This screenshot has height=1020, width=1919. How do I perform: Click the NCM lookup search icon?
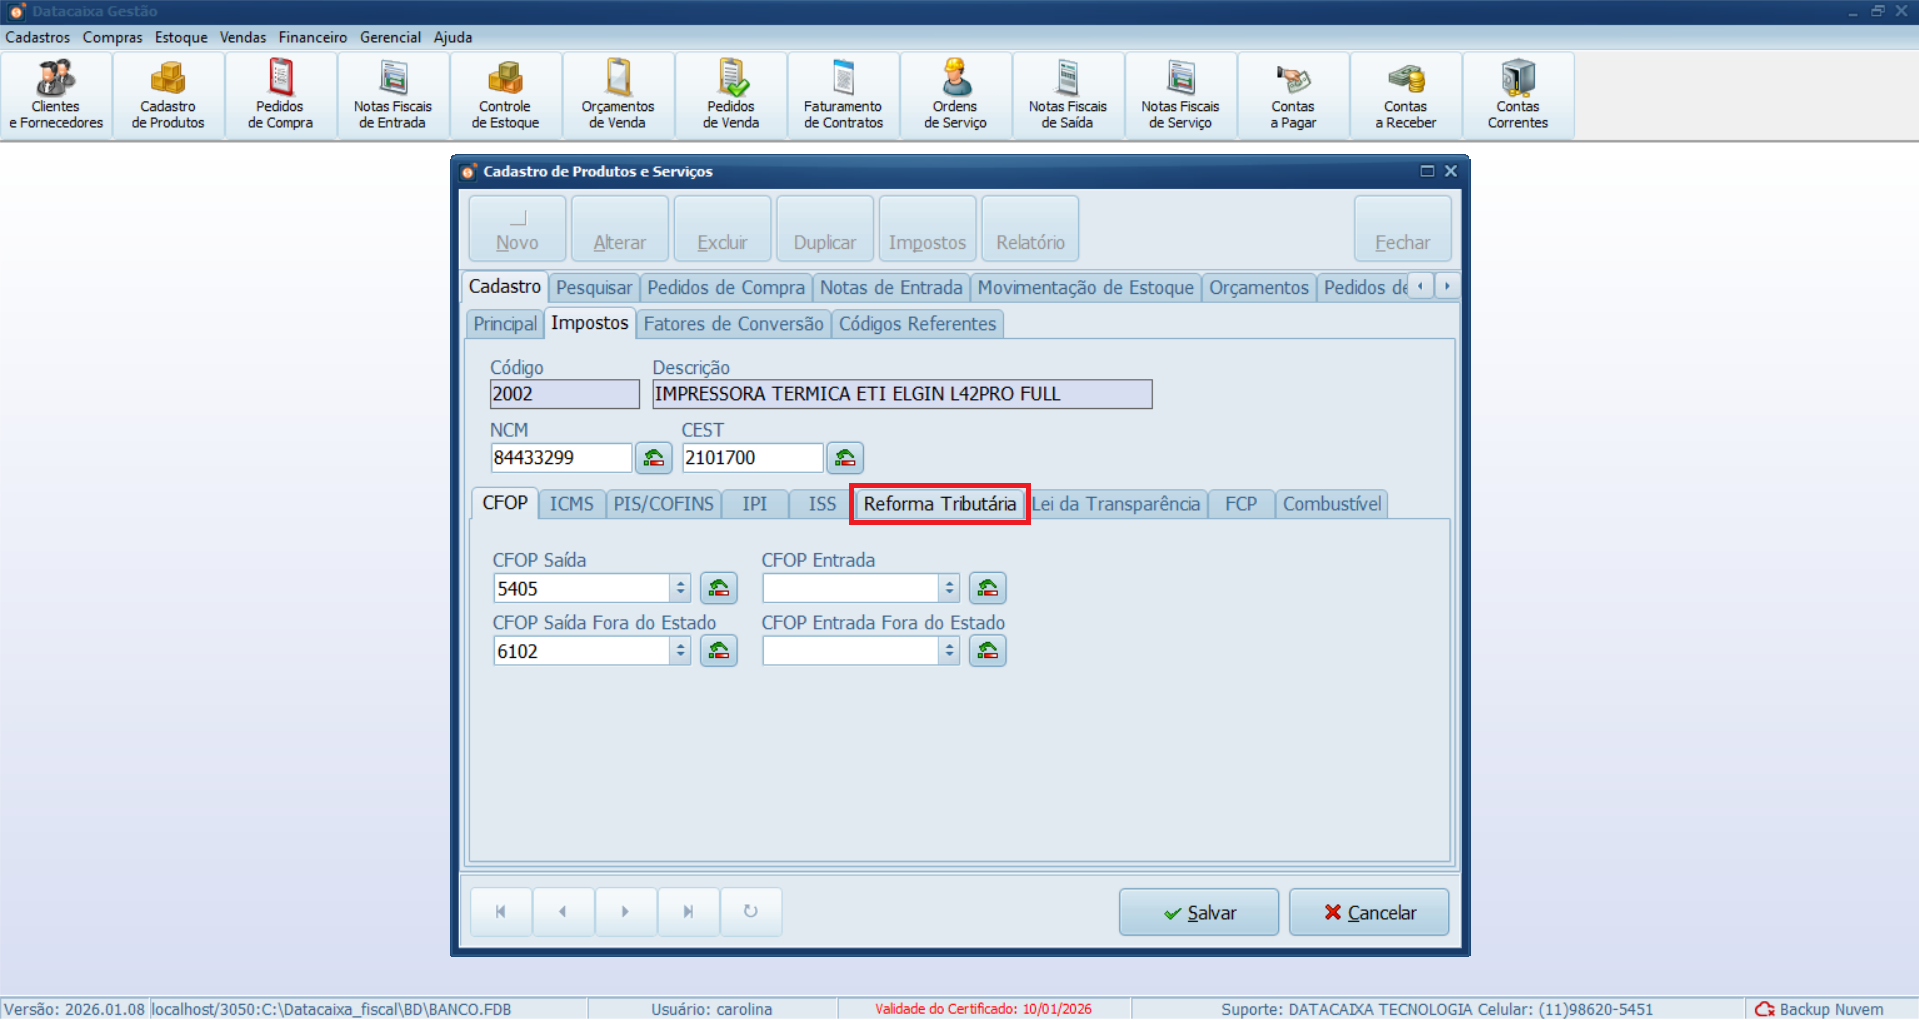tap(653, 458)
